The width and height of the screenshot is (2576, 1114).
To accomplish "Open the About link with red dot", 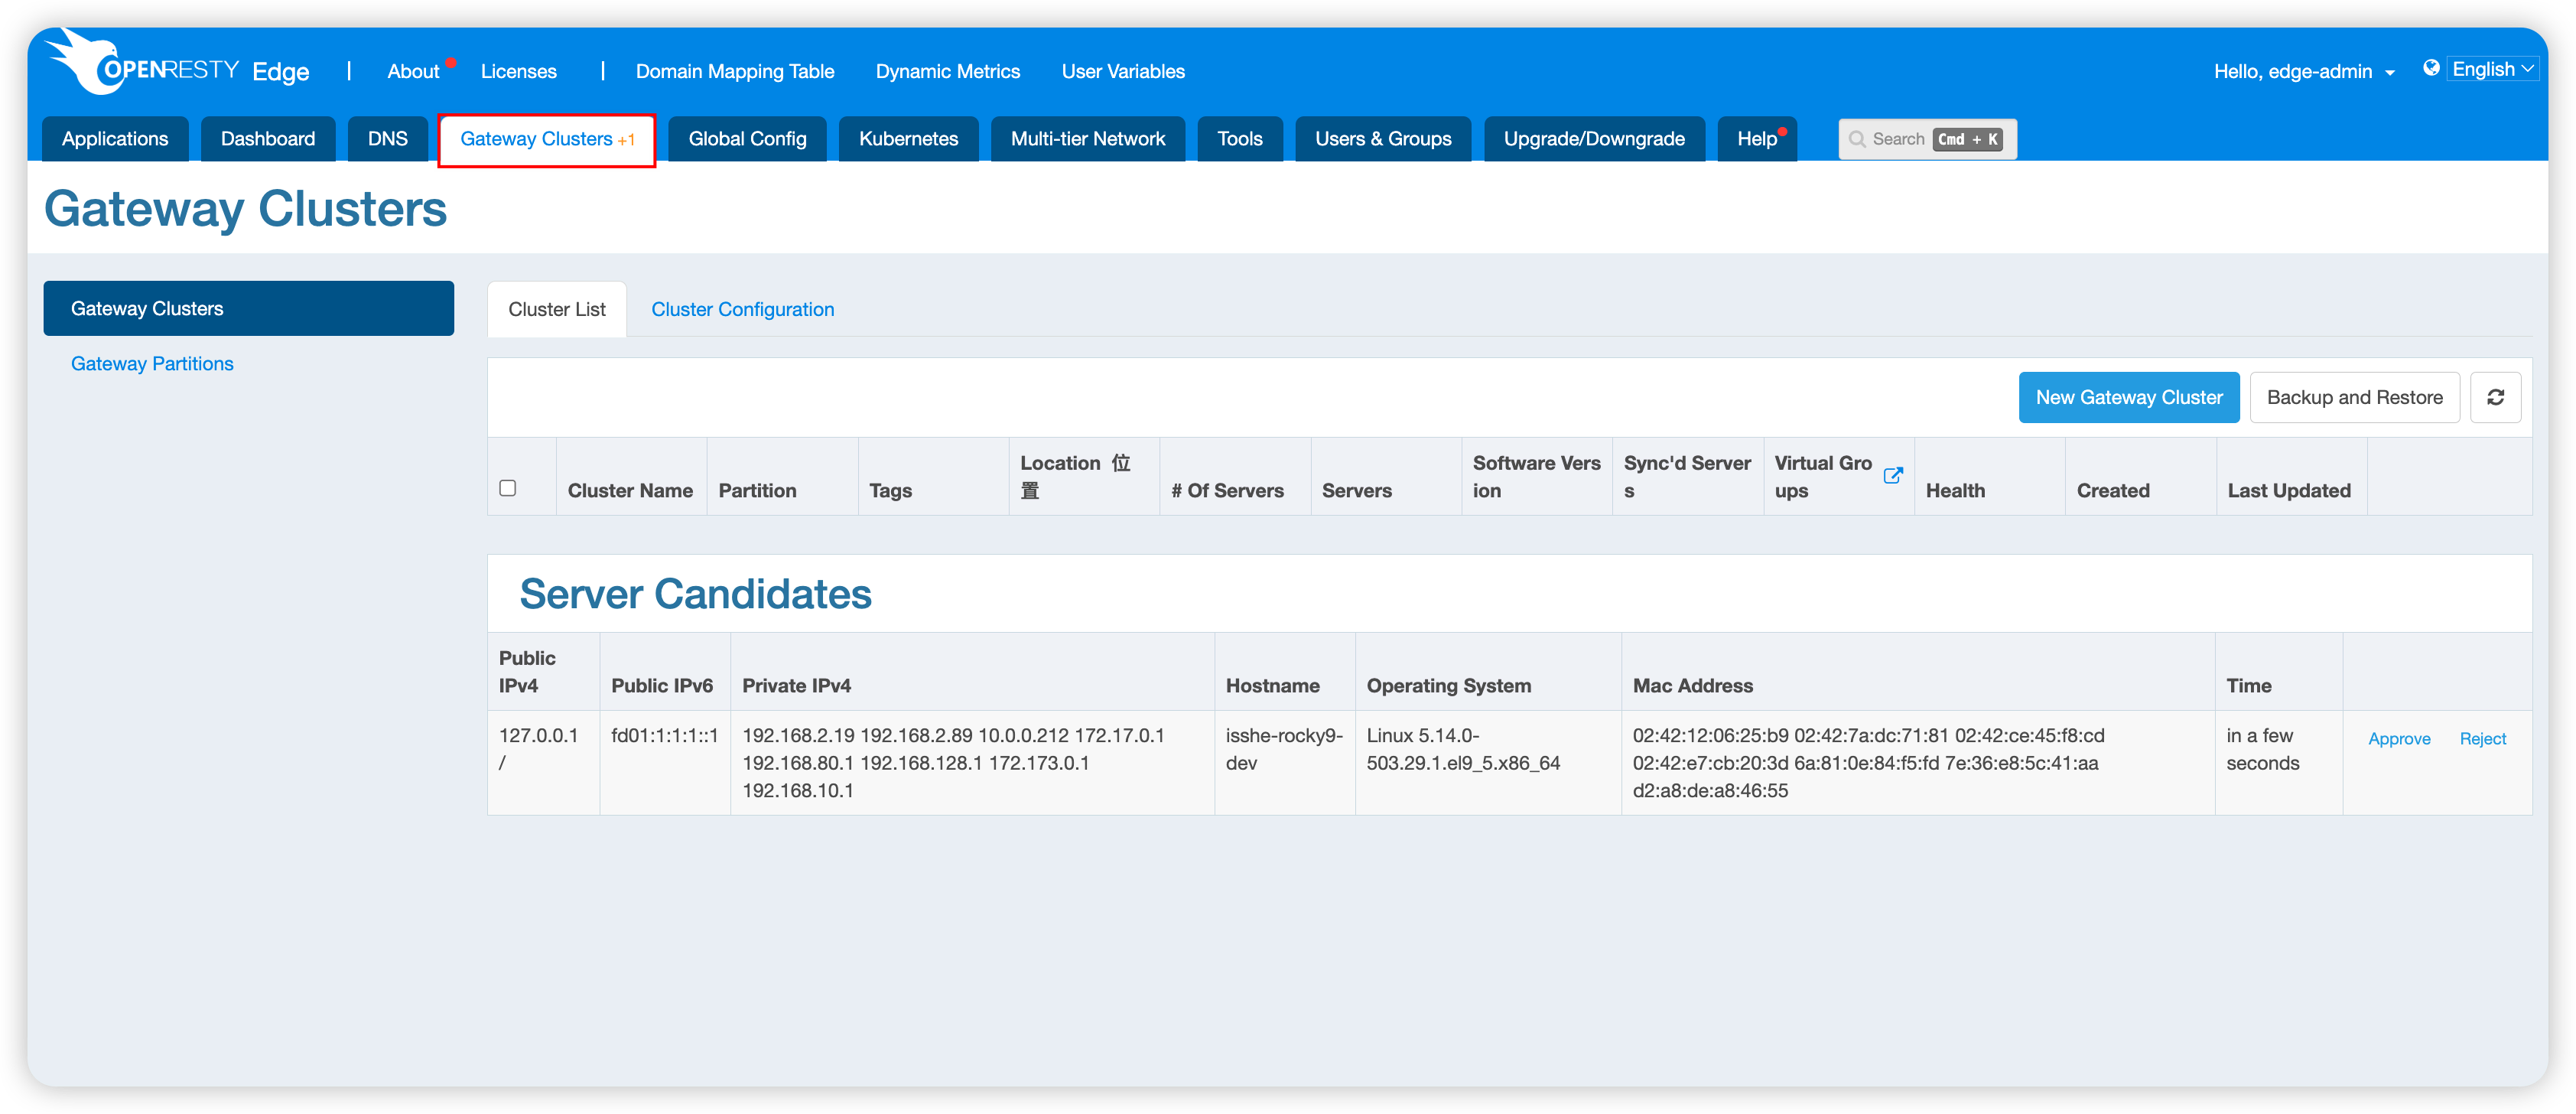I will 413,71.
